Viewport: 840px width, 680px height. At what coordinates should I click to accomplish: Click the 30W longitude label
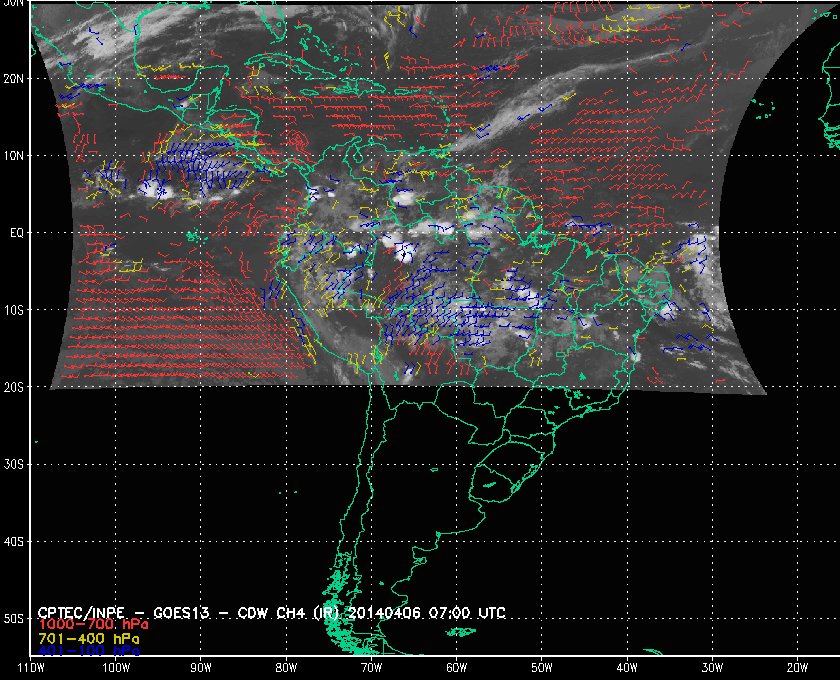pos(712,668)
